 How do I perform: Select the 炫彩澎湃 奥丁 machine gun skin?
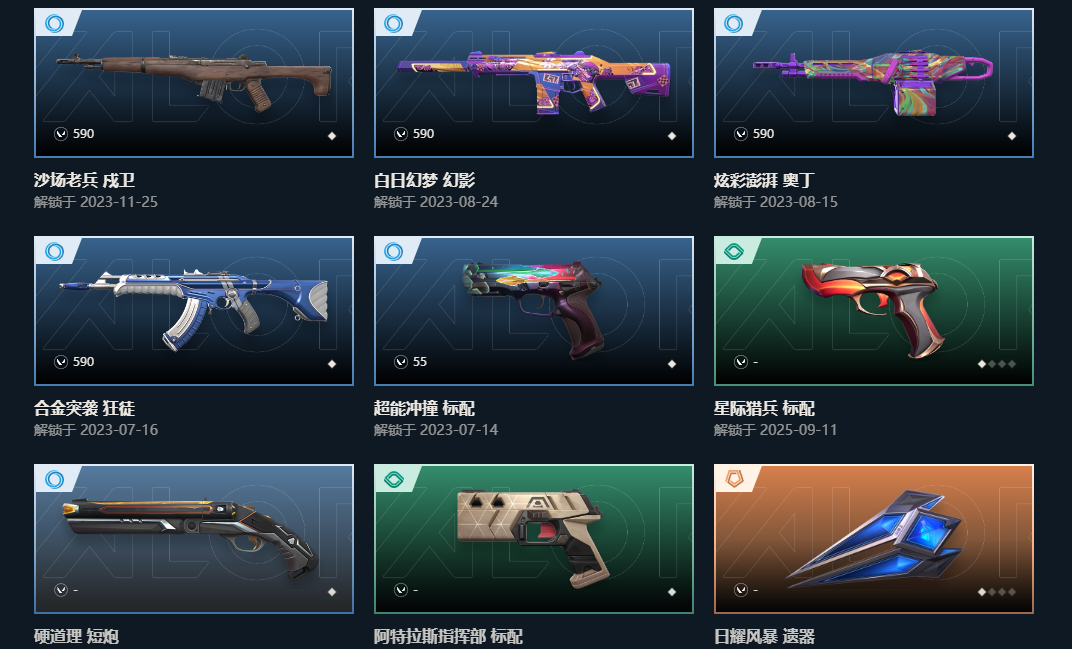click(x=874, y=83)
